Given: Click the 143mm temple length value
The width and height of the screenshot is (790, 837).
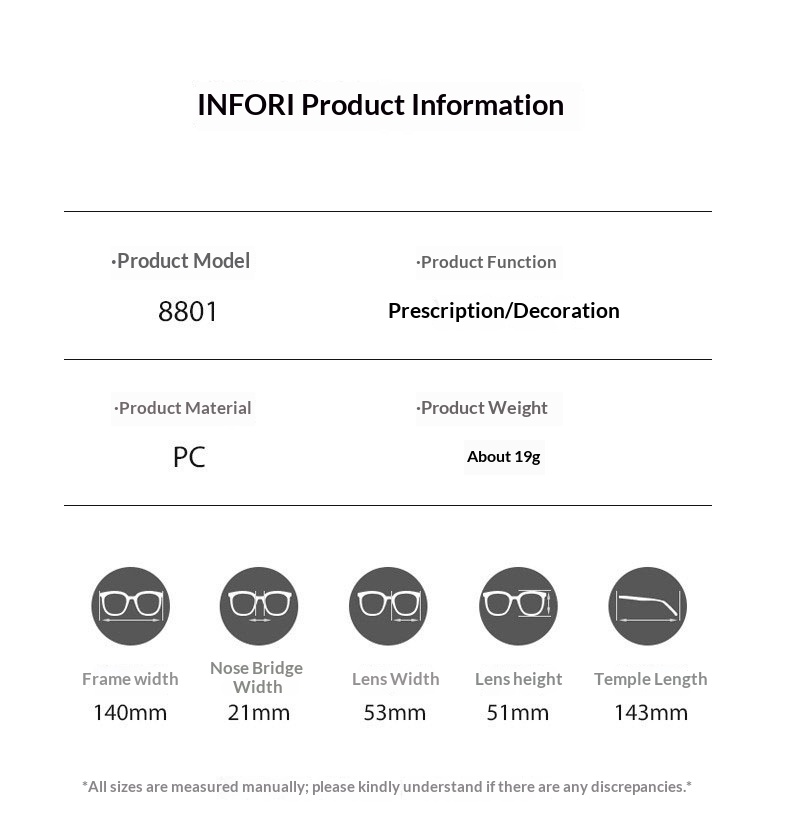Looking at the screenshot, I should point(651,713).
